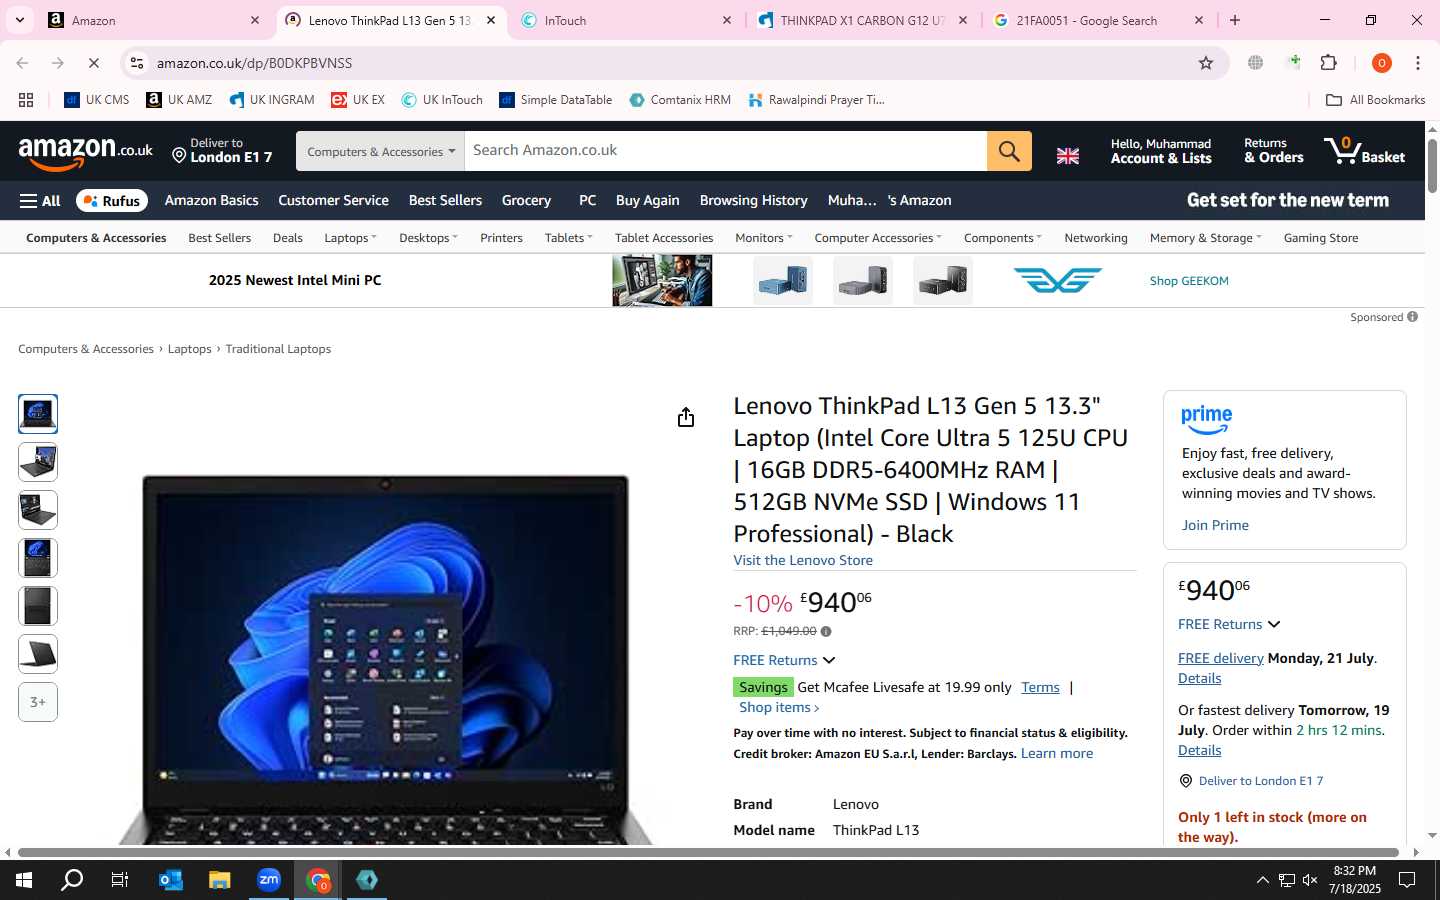Expand the Tablets submenu
This screenshot has width=1440, height=900.
click(568, 238)
